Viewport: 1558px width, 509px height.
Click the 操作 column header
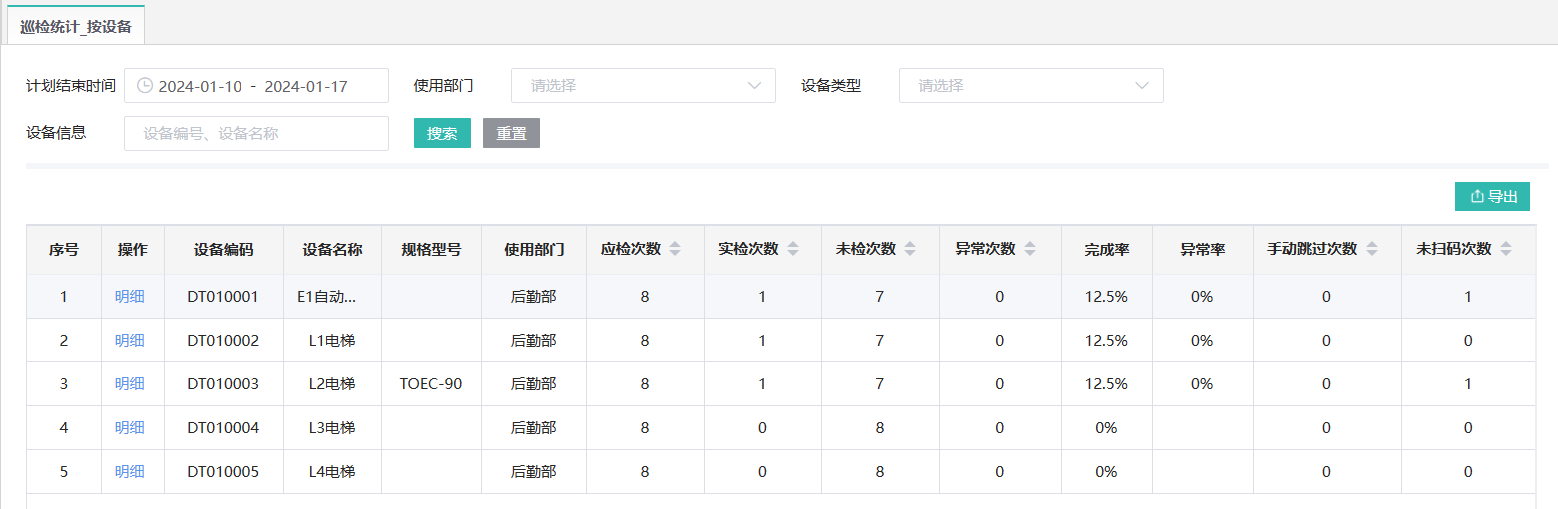pyautogui.click(x=133, y=249)
